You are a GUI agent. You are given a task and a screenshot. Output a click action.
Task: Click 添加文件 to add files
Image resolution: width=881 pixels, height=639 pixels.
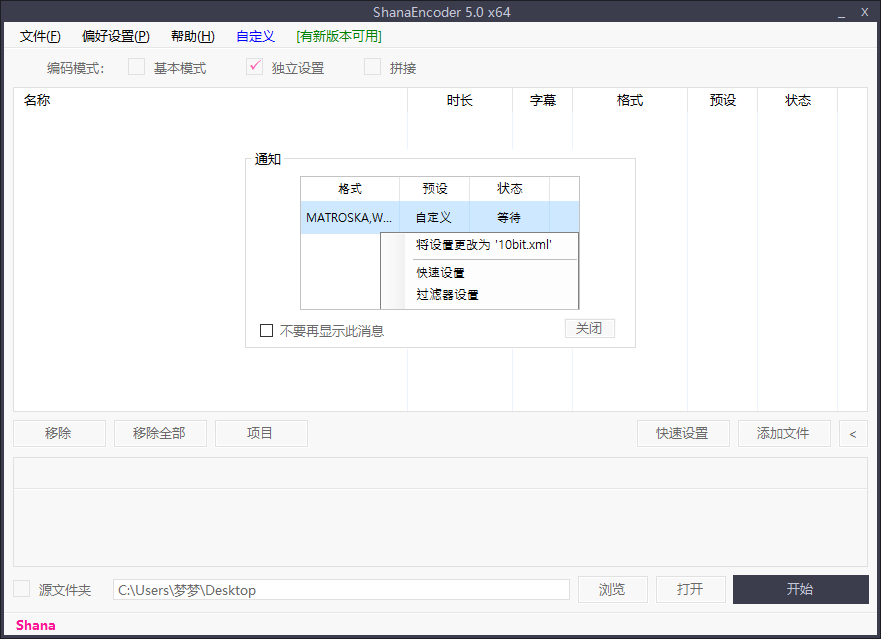(784, 433)
